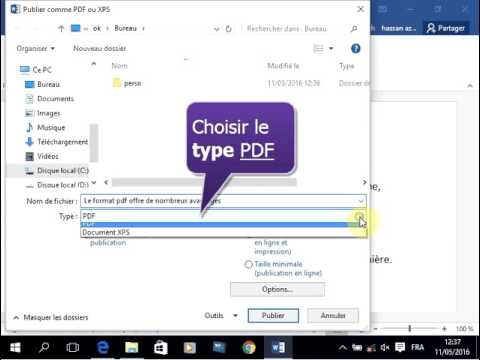The height and width of the screenshot is (360, 480).
Task: Choose the highlighted PDF option
Action: pyautogui.click(x=223, y=225)
